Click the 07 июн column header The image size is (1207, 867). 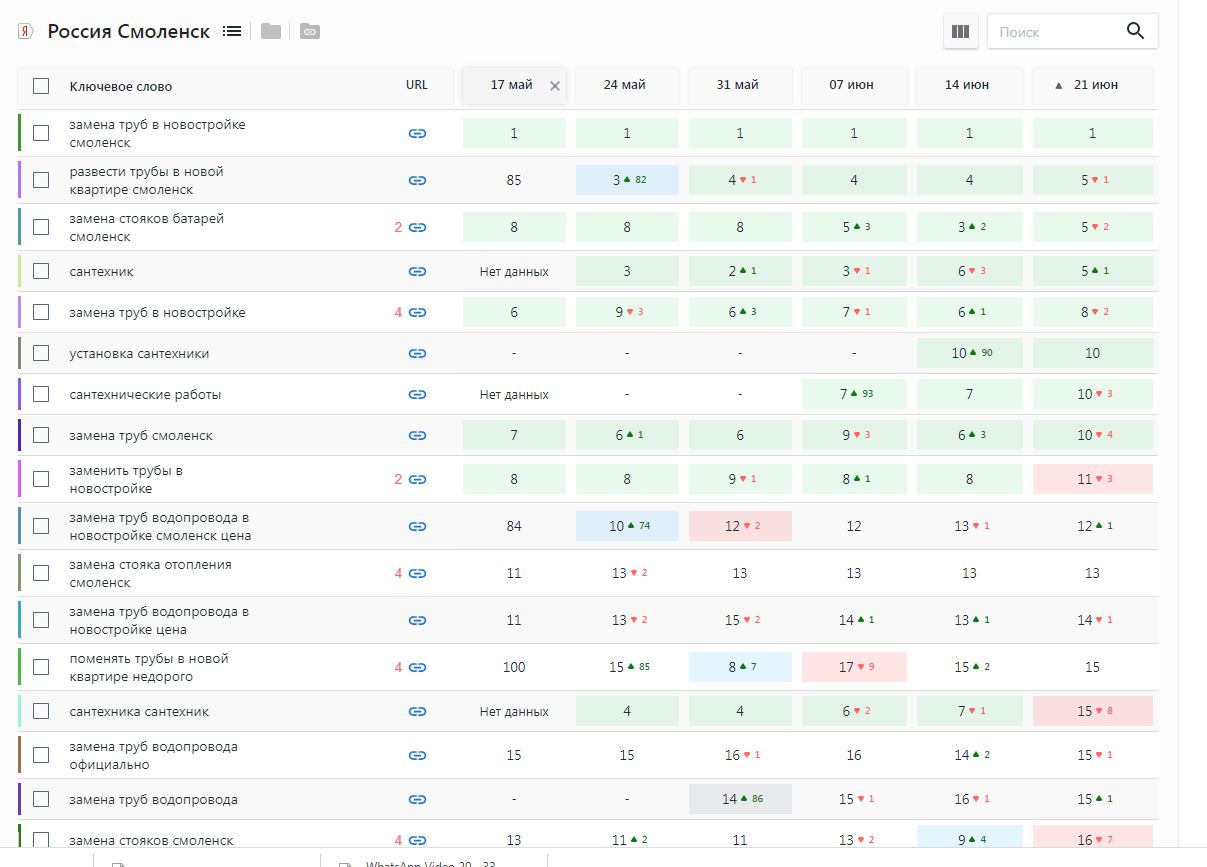point(853,86)
